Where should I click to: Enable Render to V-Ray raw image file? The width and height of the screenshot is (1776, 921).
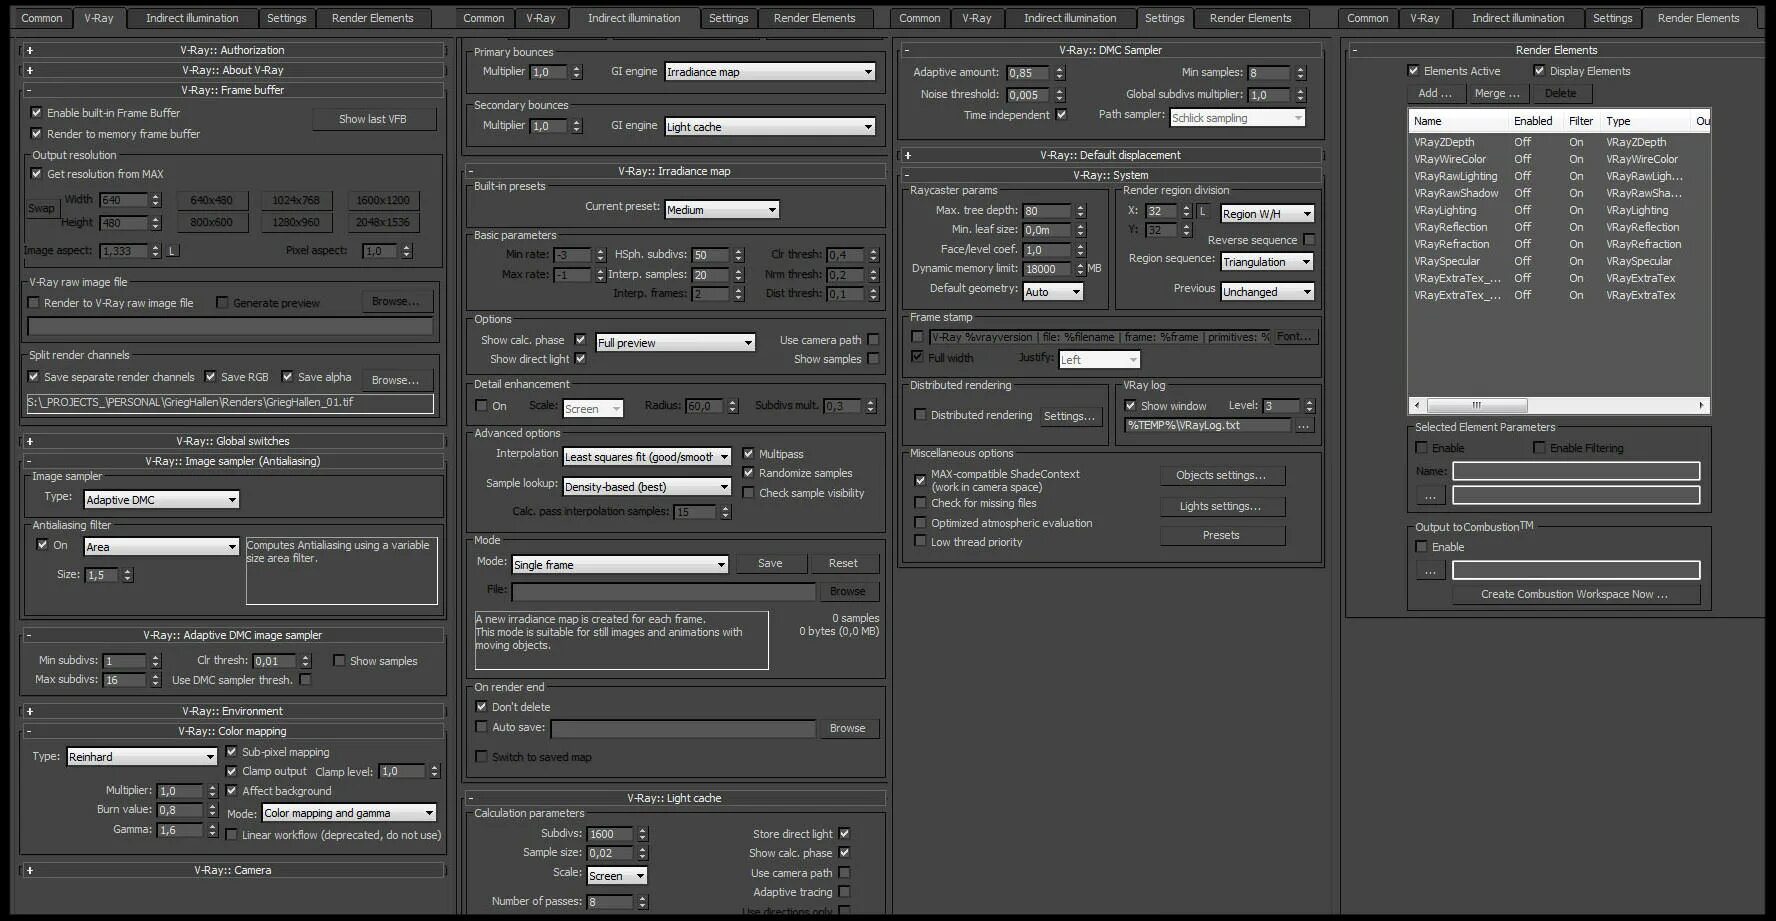click(33, 303)
